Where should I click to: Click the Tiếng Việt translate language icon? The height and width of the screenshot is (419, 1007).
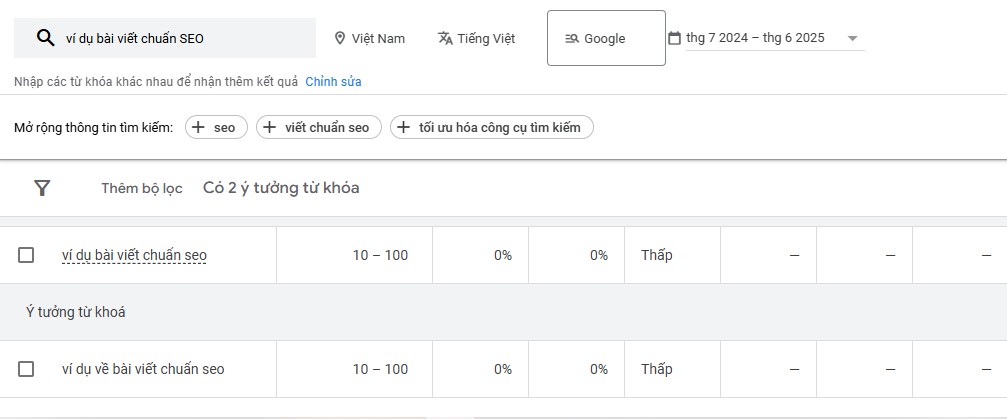[x=445, y=39]
